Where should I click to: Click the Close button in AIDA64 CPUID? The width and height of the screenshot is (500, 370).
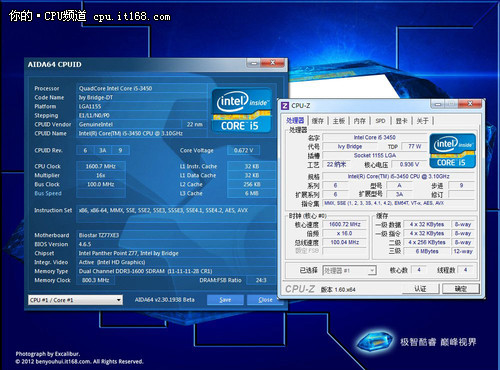[x=265, y=300]
